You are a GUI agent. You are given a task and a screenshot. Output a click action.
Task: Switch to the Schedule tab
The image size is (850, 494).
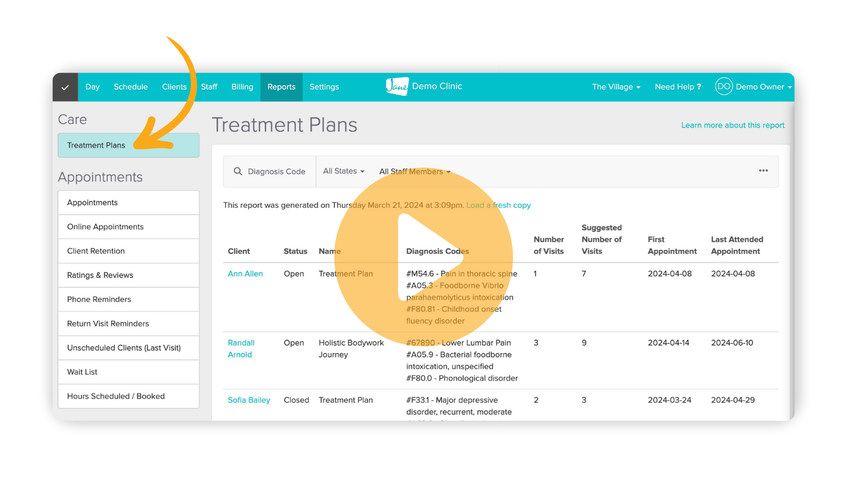[x=130, y=87]
